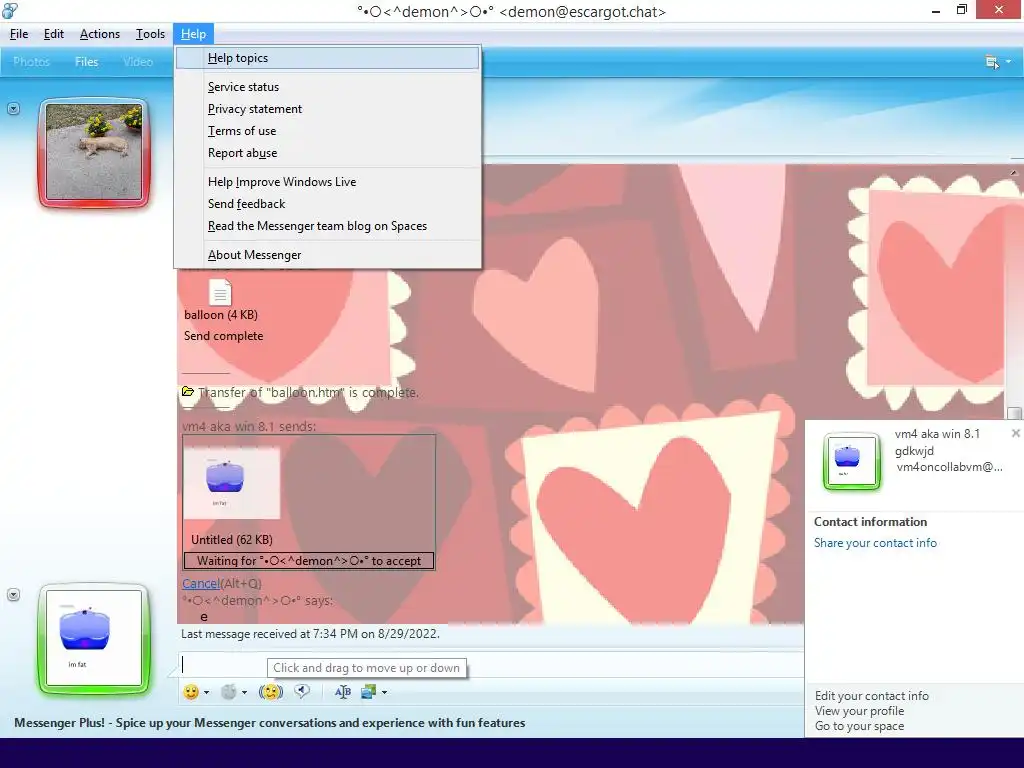This screenshot has width=1024, height=768.
Task: Open the emoticon dropdown arrow
Action: 206,692
